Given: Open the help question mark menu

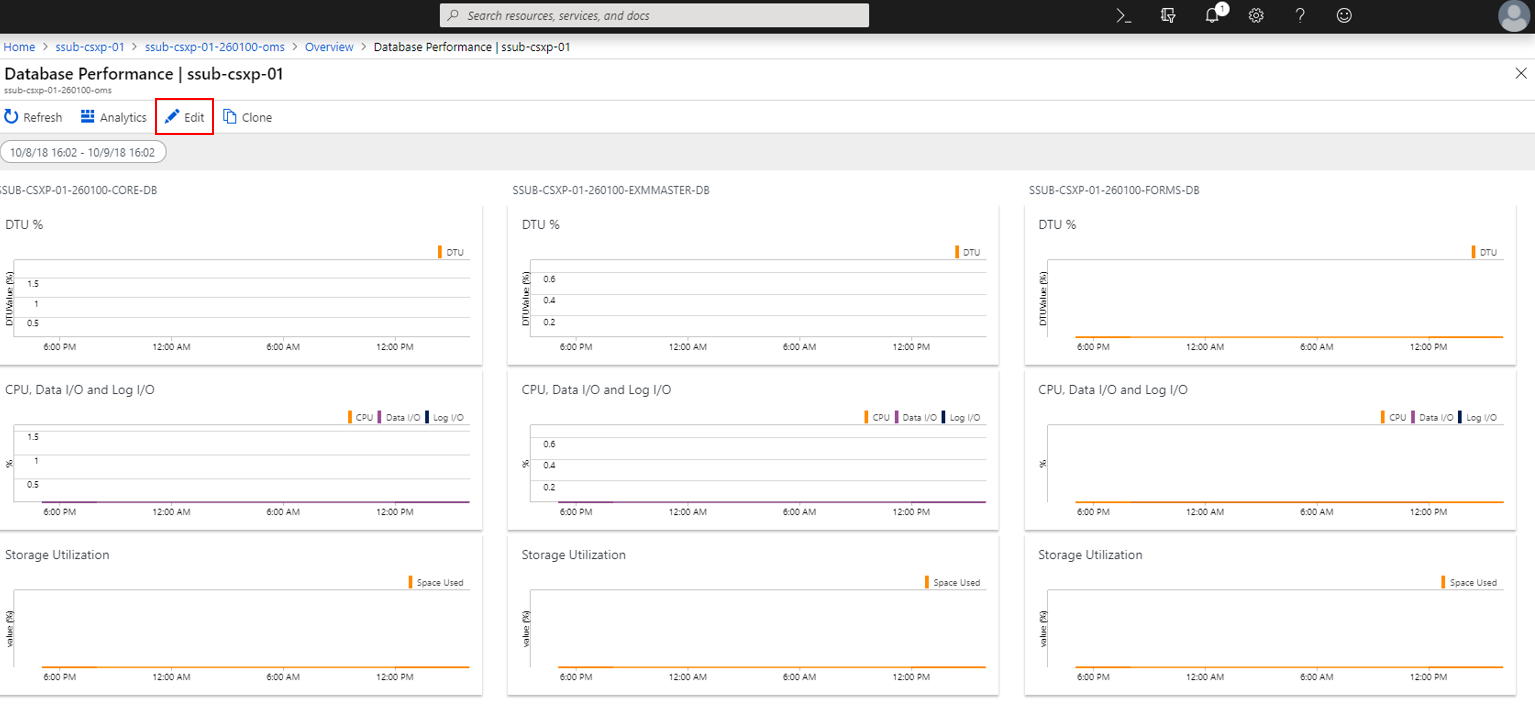Looking at the screenshot, I should click(1300, 15).
